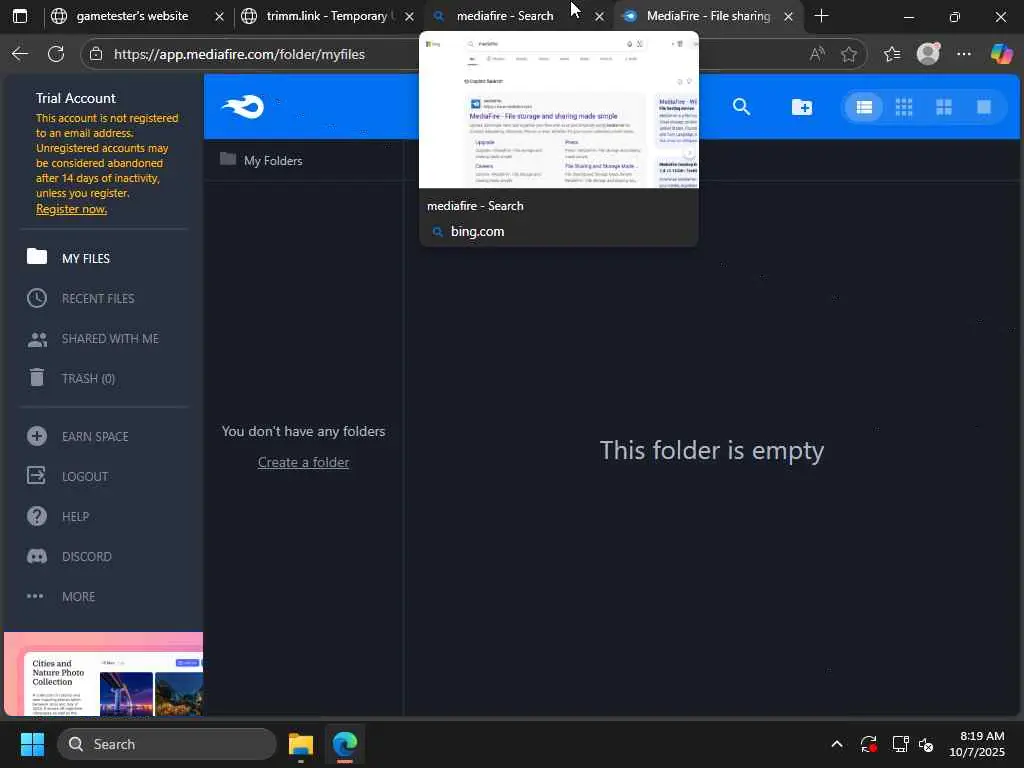Image resolution: width=1024 pixels, height=768 pixels.
Task: Click the MediaFire flame logo
Action: coord(242,106)
